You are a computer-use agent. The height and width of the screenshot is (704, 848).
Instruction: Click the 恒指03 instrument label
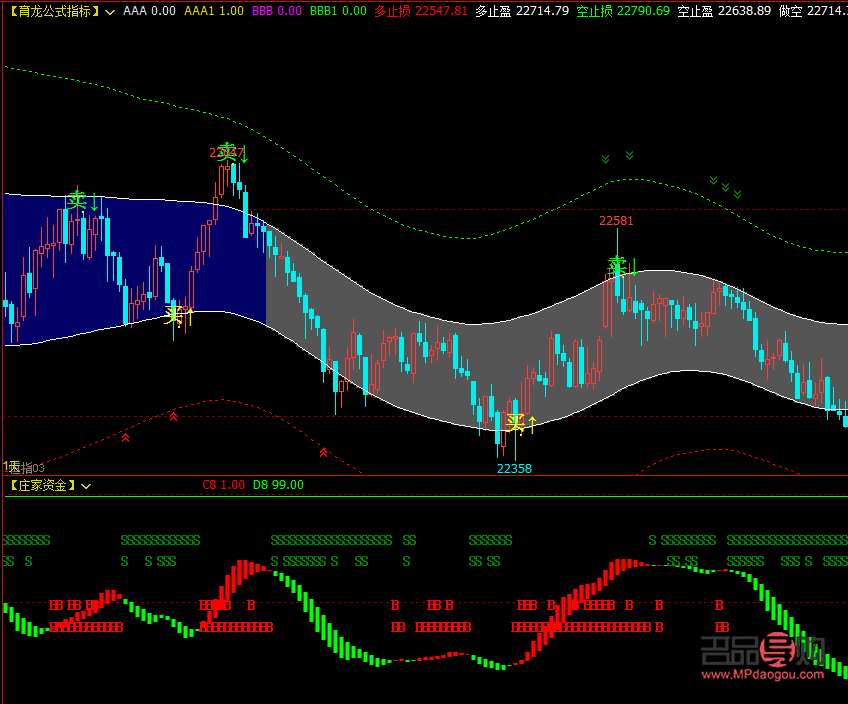[27, 468]
